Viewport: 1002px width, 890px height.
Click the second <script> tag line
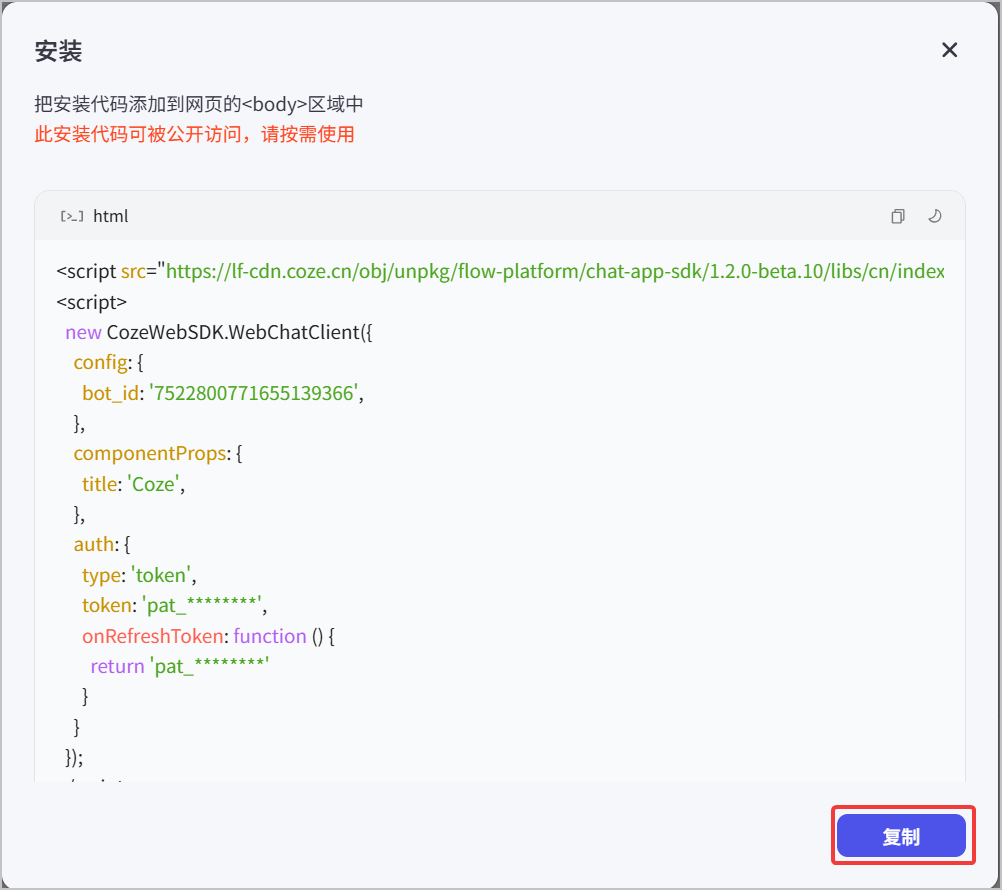coord(91,302)
